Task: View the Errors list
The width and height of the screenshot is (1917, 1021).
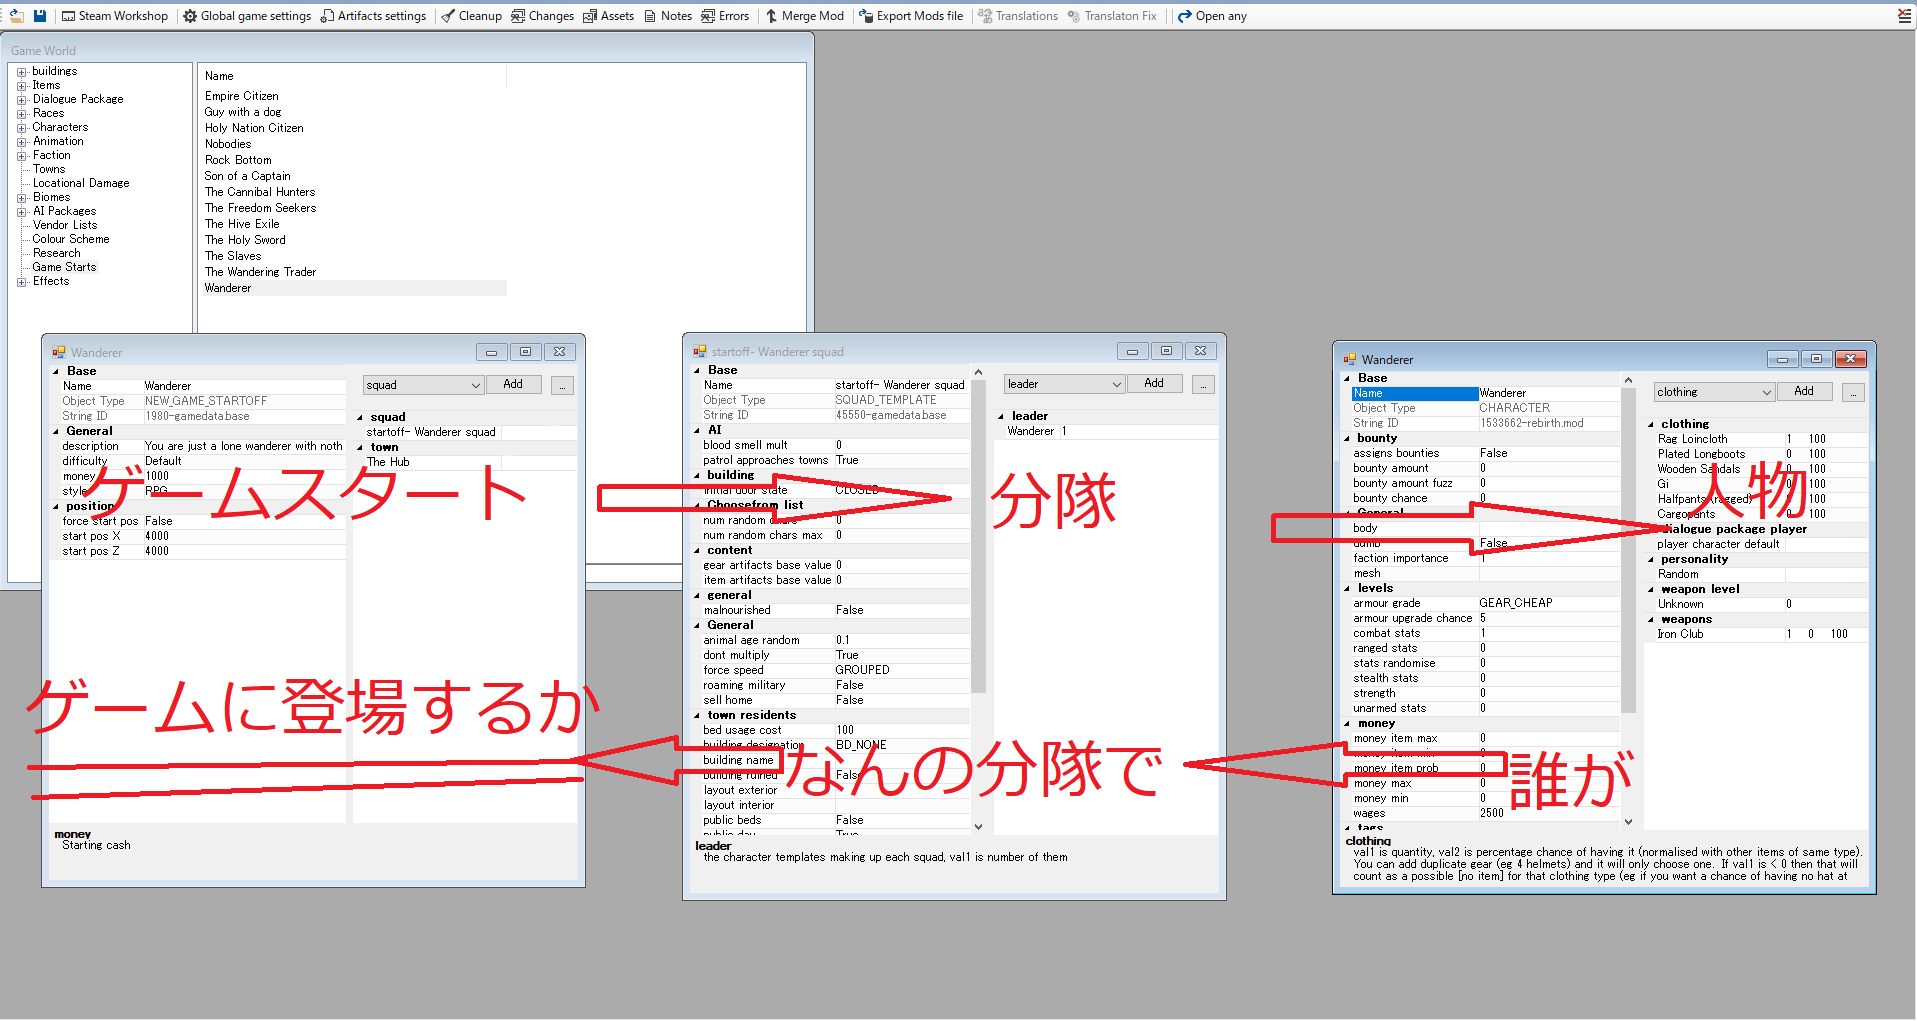Action: pos(725,16)
